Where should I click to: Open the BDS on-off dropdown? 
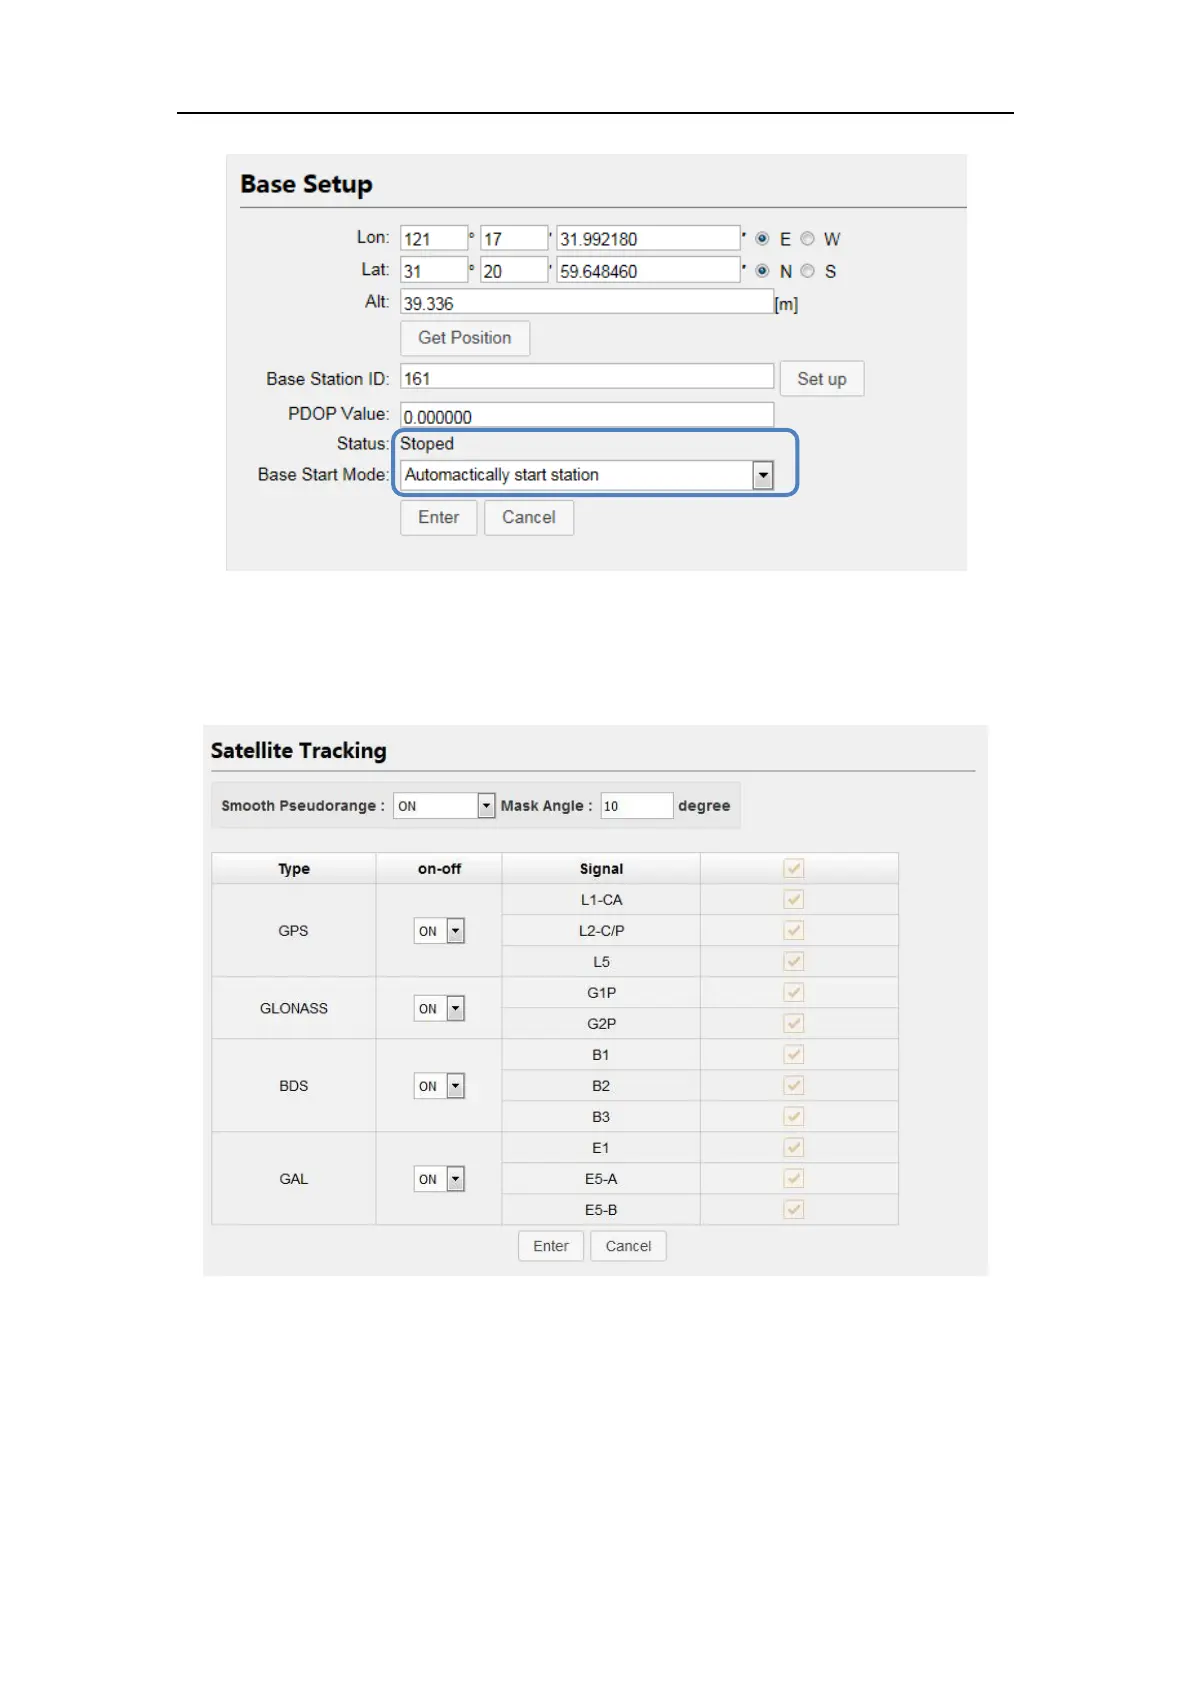coord(455,1086)
